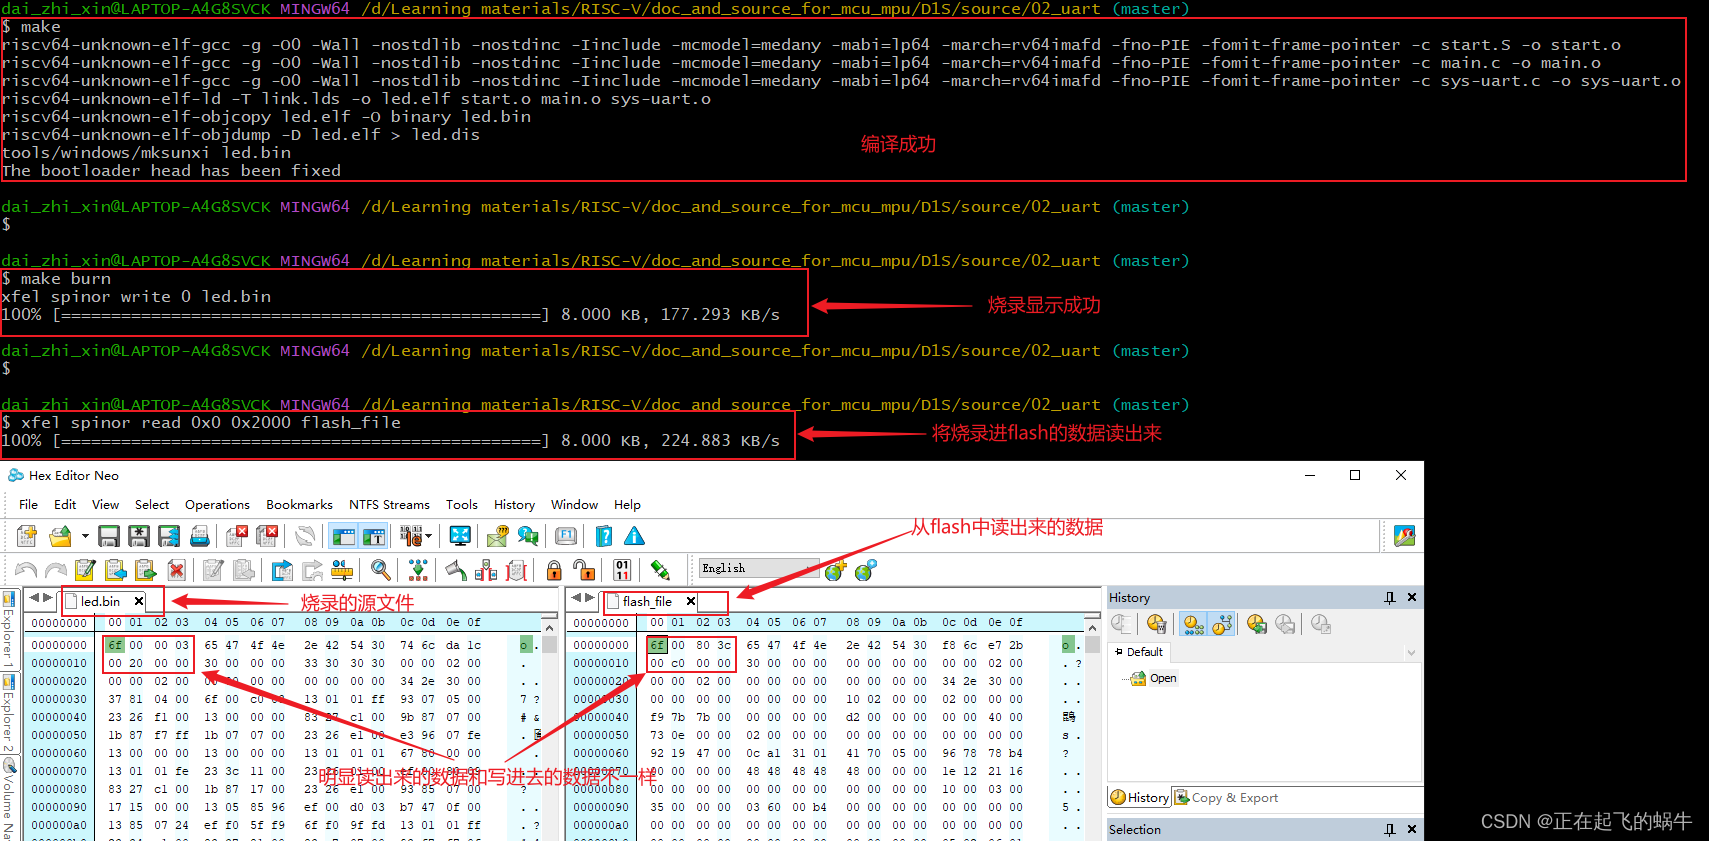
Task: Click the Close document icon
Action: point(237,536)
